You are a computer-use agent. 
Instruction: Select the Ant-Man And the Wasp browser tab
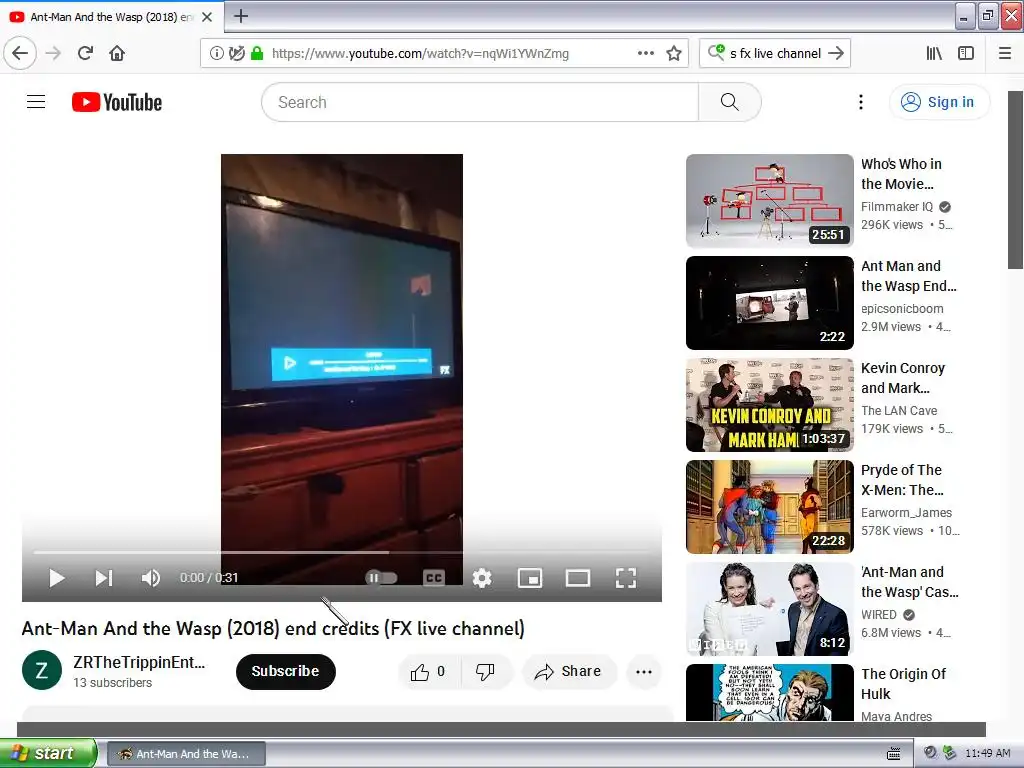coord(112,17)
